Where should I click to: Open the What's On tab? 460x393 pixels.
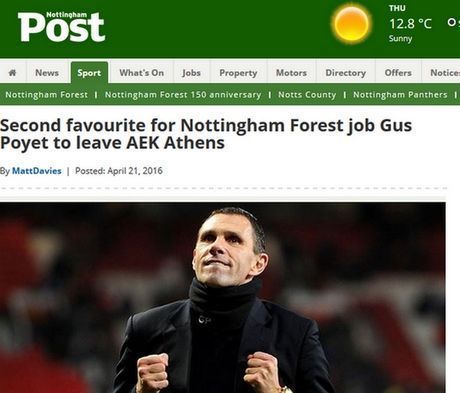[141, 72]
